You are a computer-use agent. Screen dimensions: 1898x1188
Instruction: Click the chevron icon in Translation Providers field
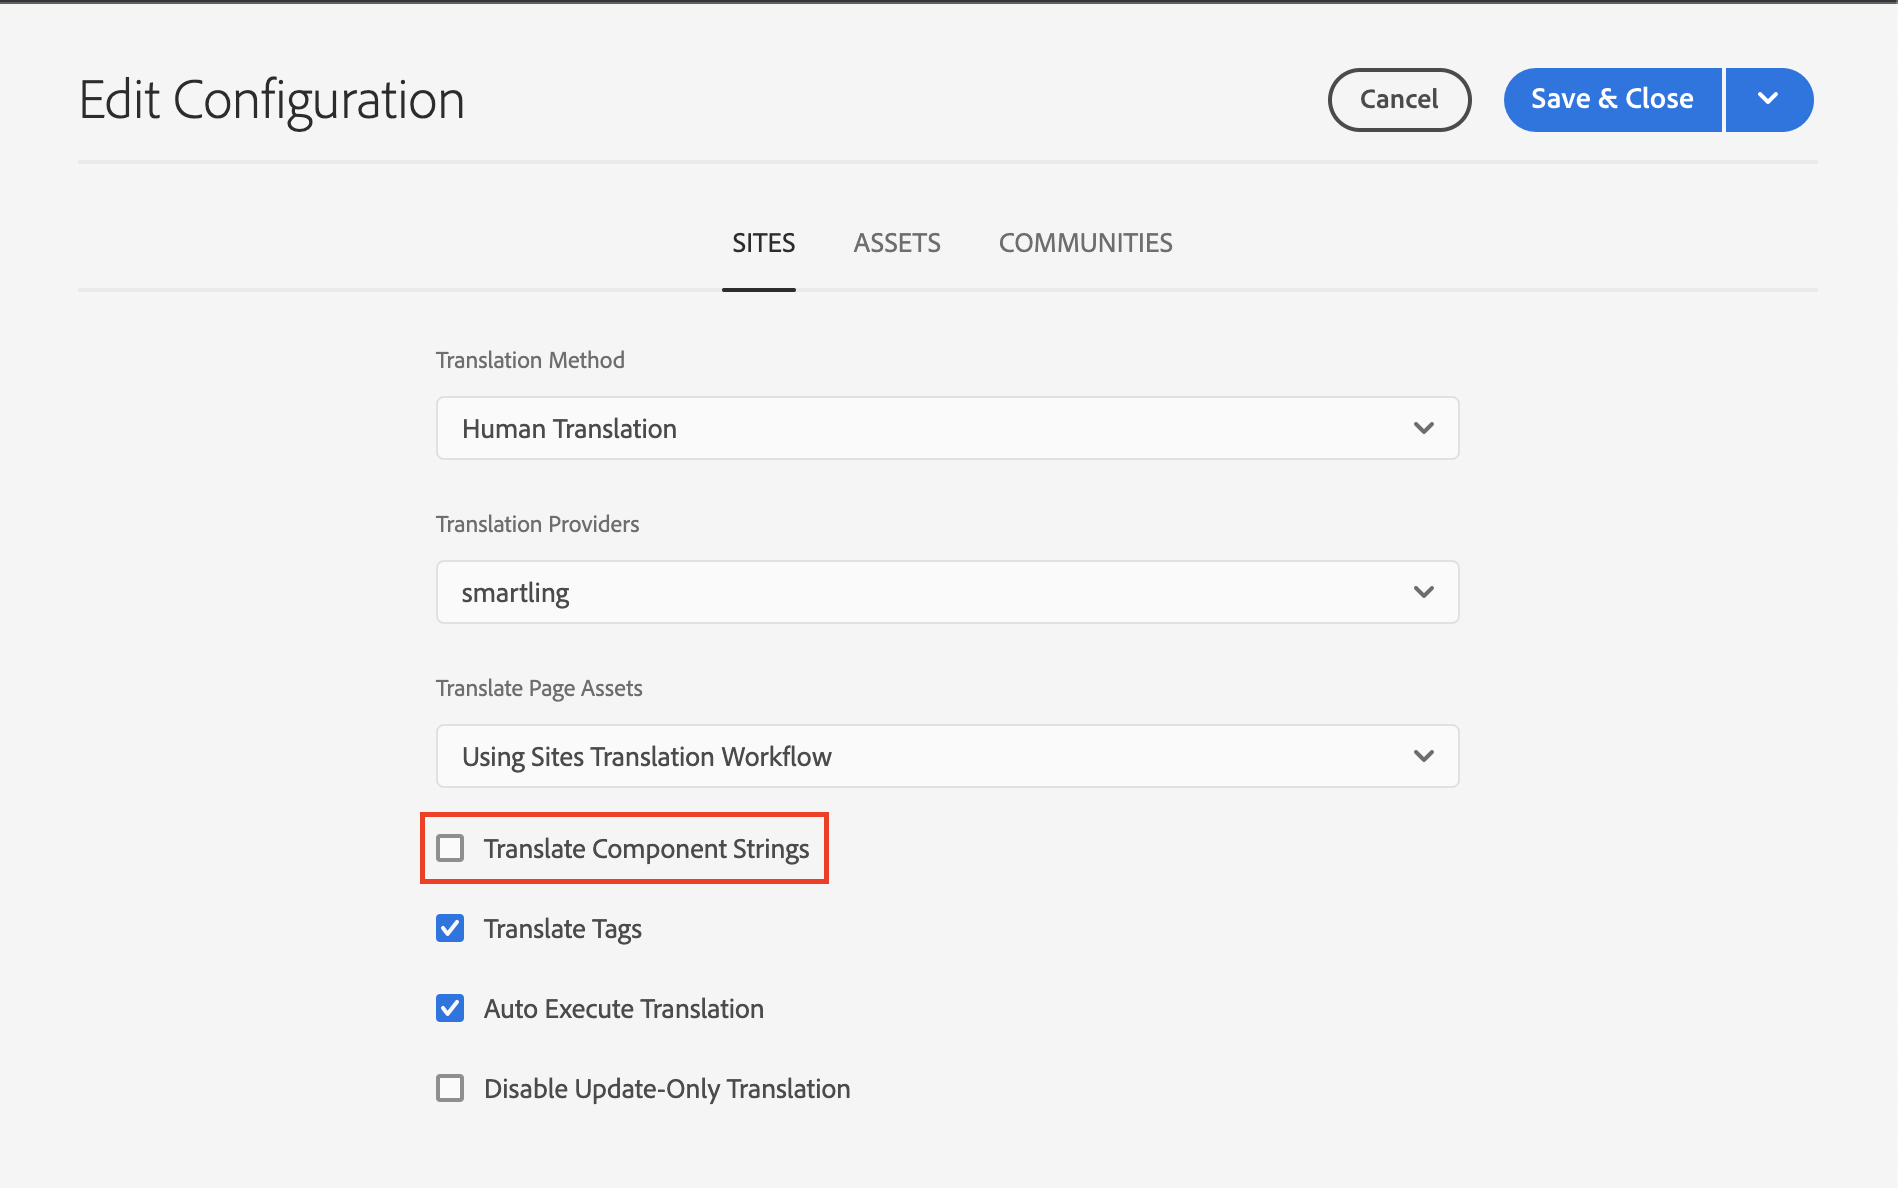click(x=1423, y=592)
